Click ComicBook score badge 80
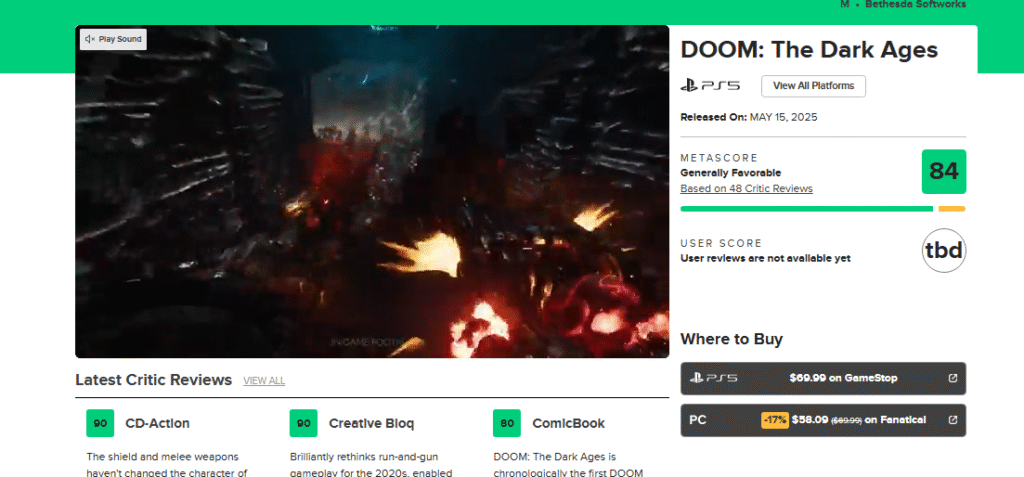 (507, 423)
